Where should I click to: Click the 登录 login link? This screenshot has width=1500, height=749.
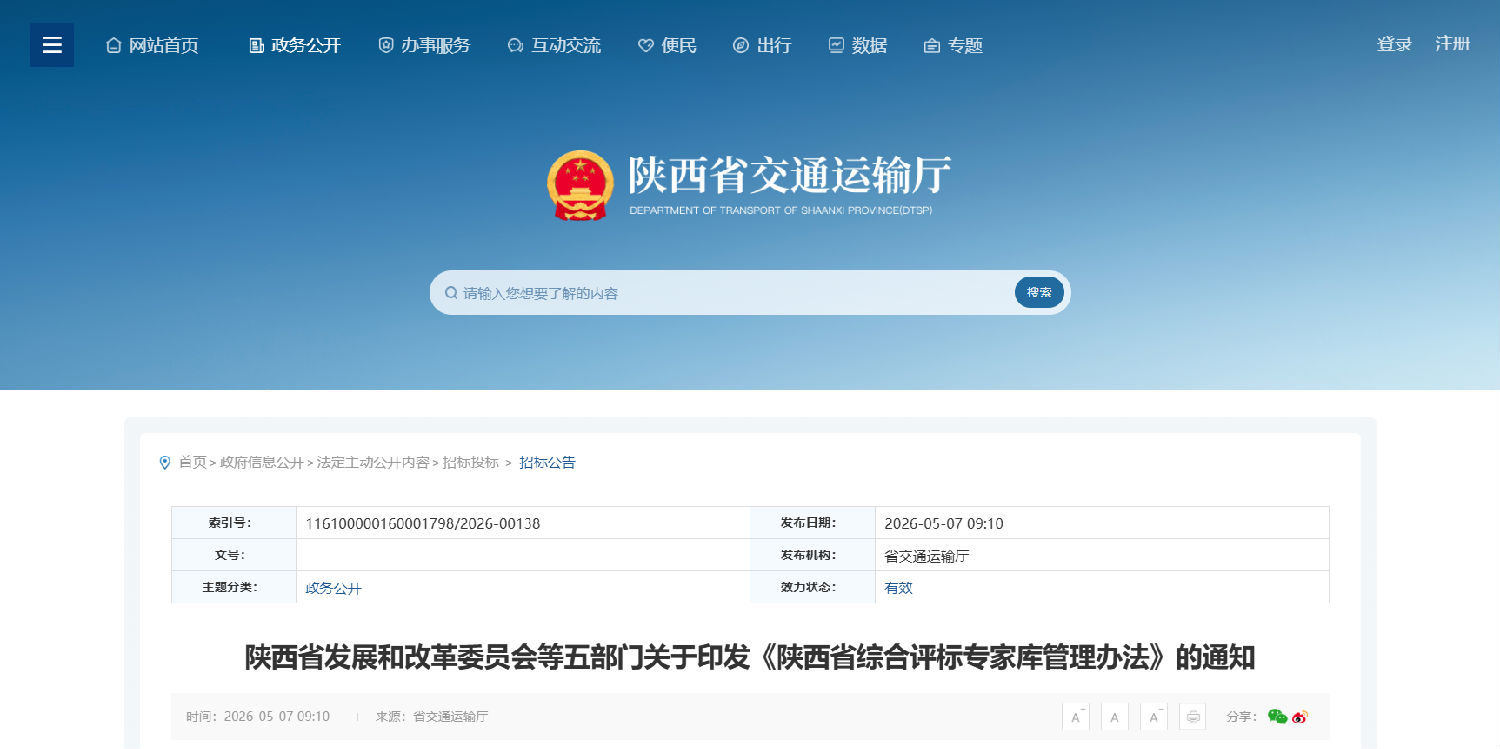coord(1394,44)
